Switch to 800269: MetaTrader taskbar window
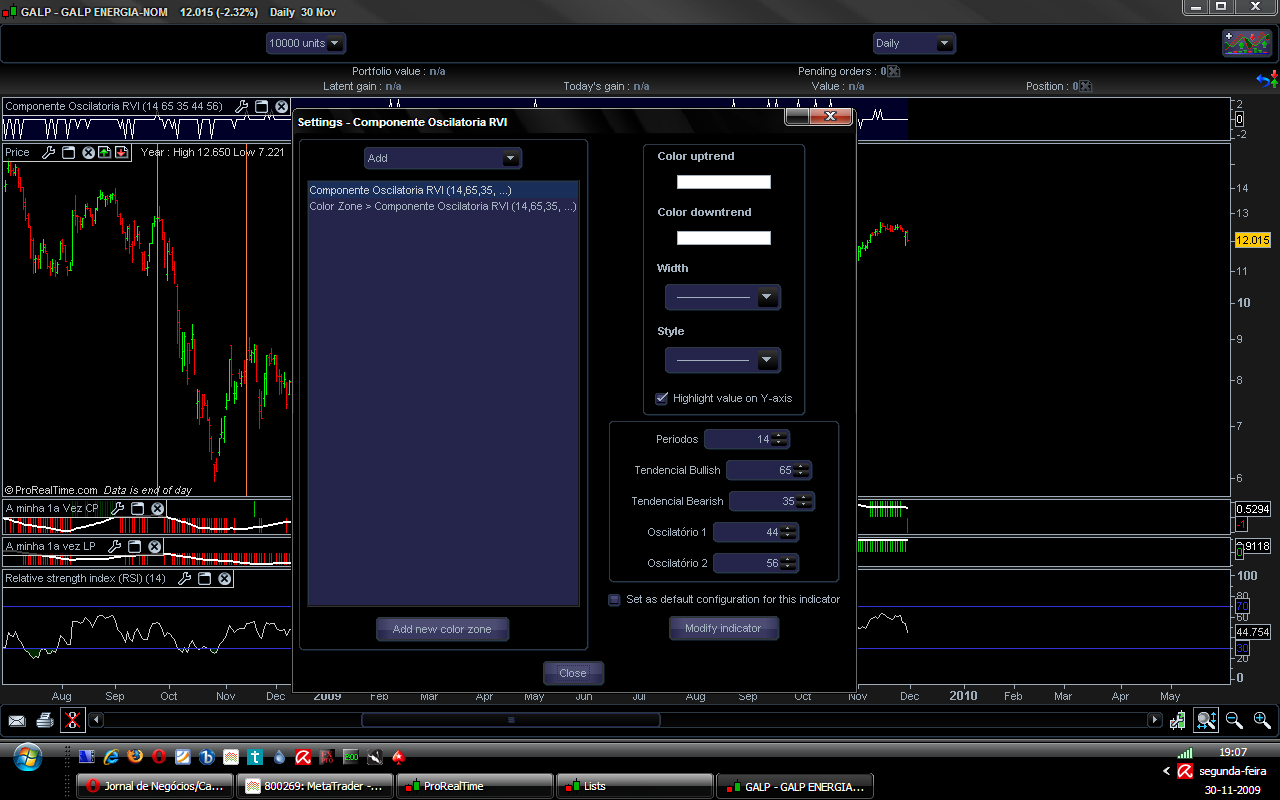1280x800 pixels. tap(315, 786)
